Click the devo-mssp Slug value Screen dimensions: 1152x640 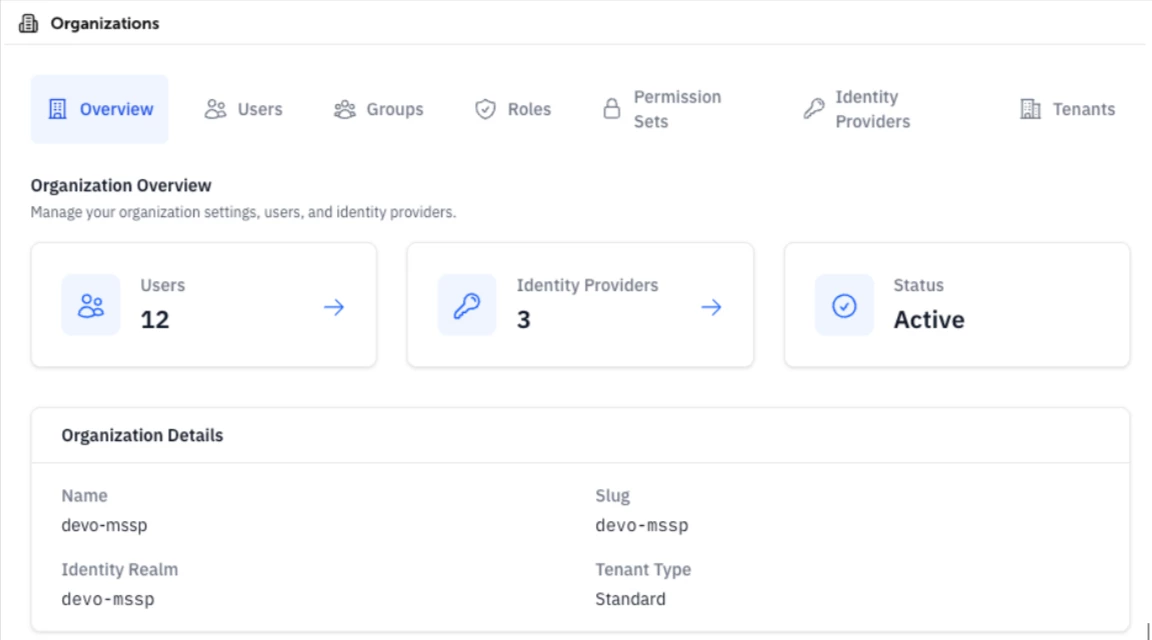tap(641, 525)
